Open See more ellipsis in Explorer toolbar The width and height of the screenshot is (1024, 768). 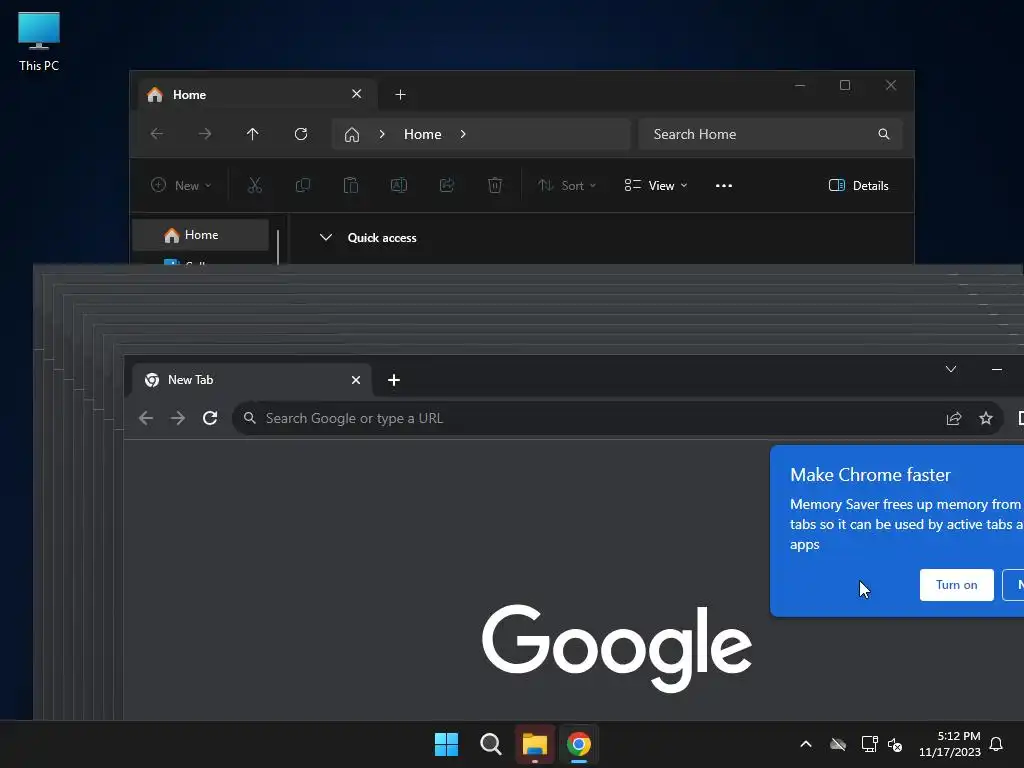click(724, 185)
